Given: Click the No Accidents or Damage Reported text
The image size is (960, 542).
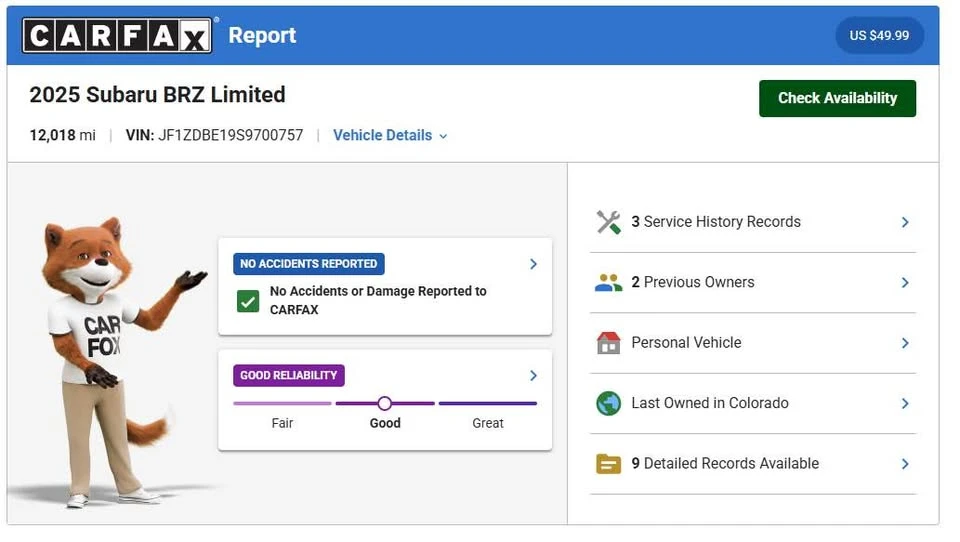Looking at the screenshot, I should 378,301.
